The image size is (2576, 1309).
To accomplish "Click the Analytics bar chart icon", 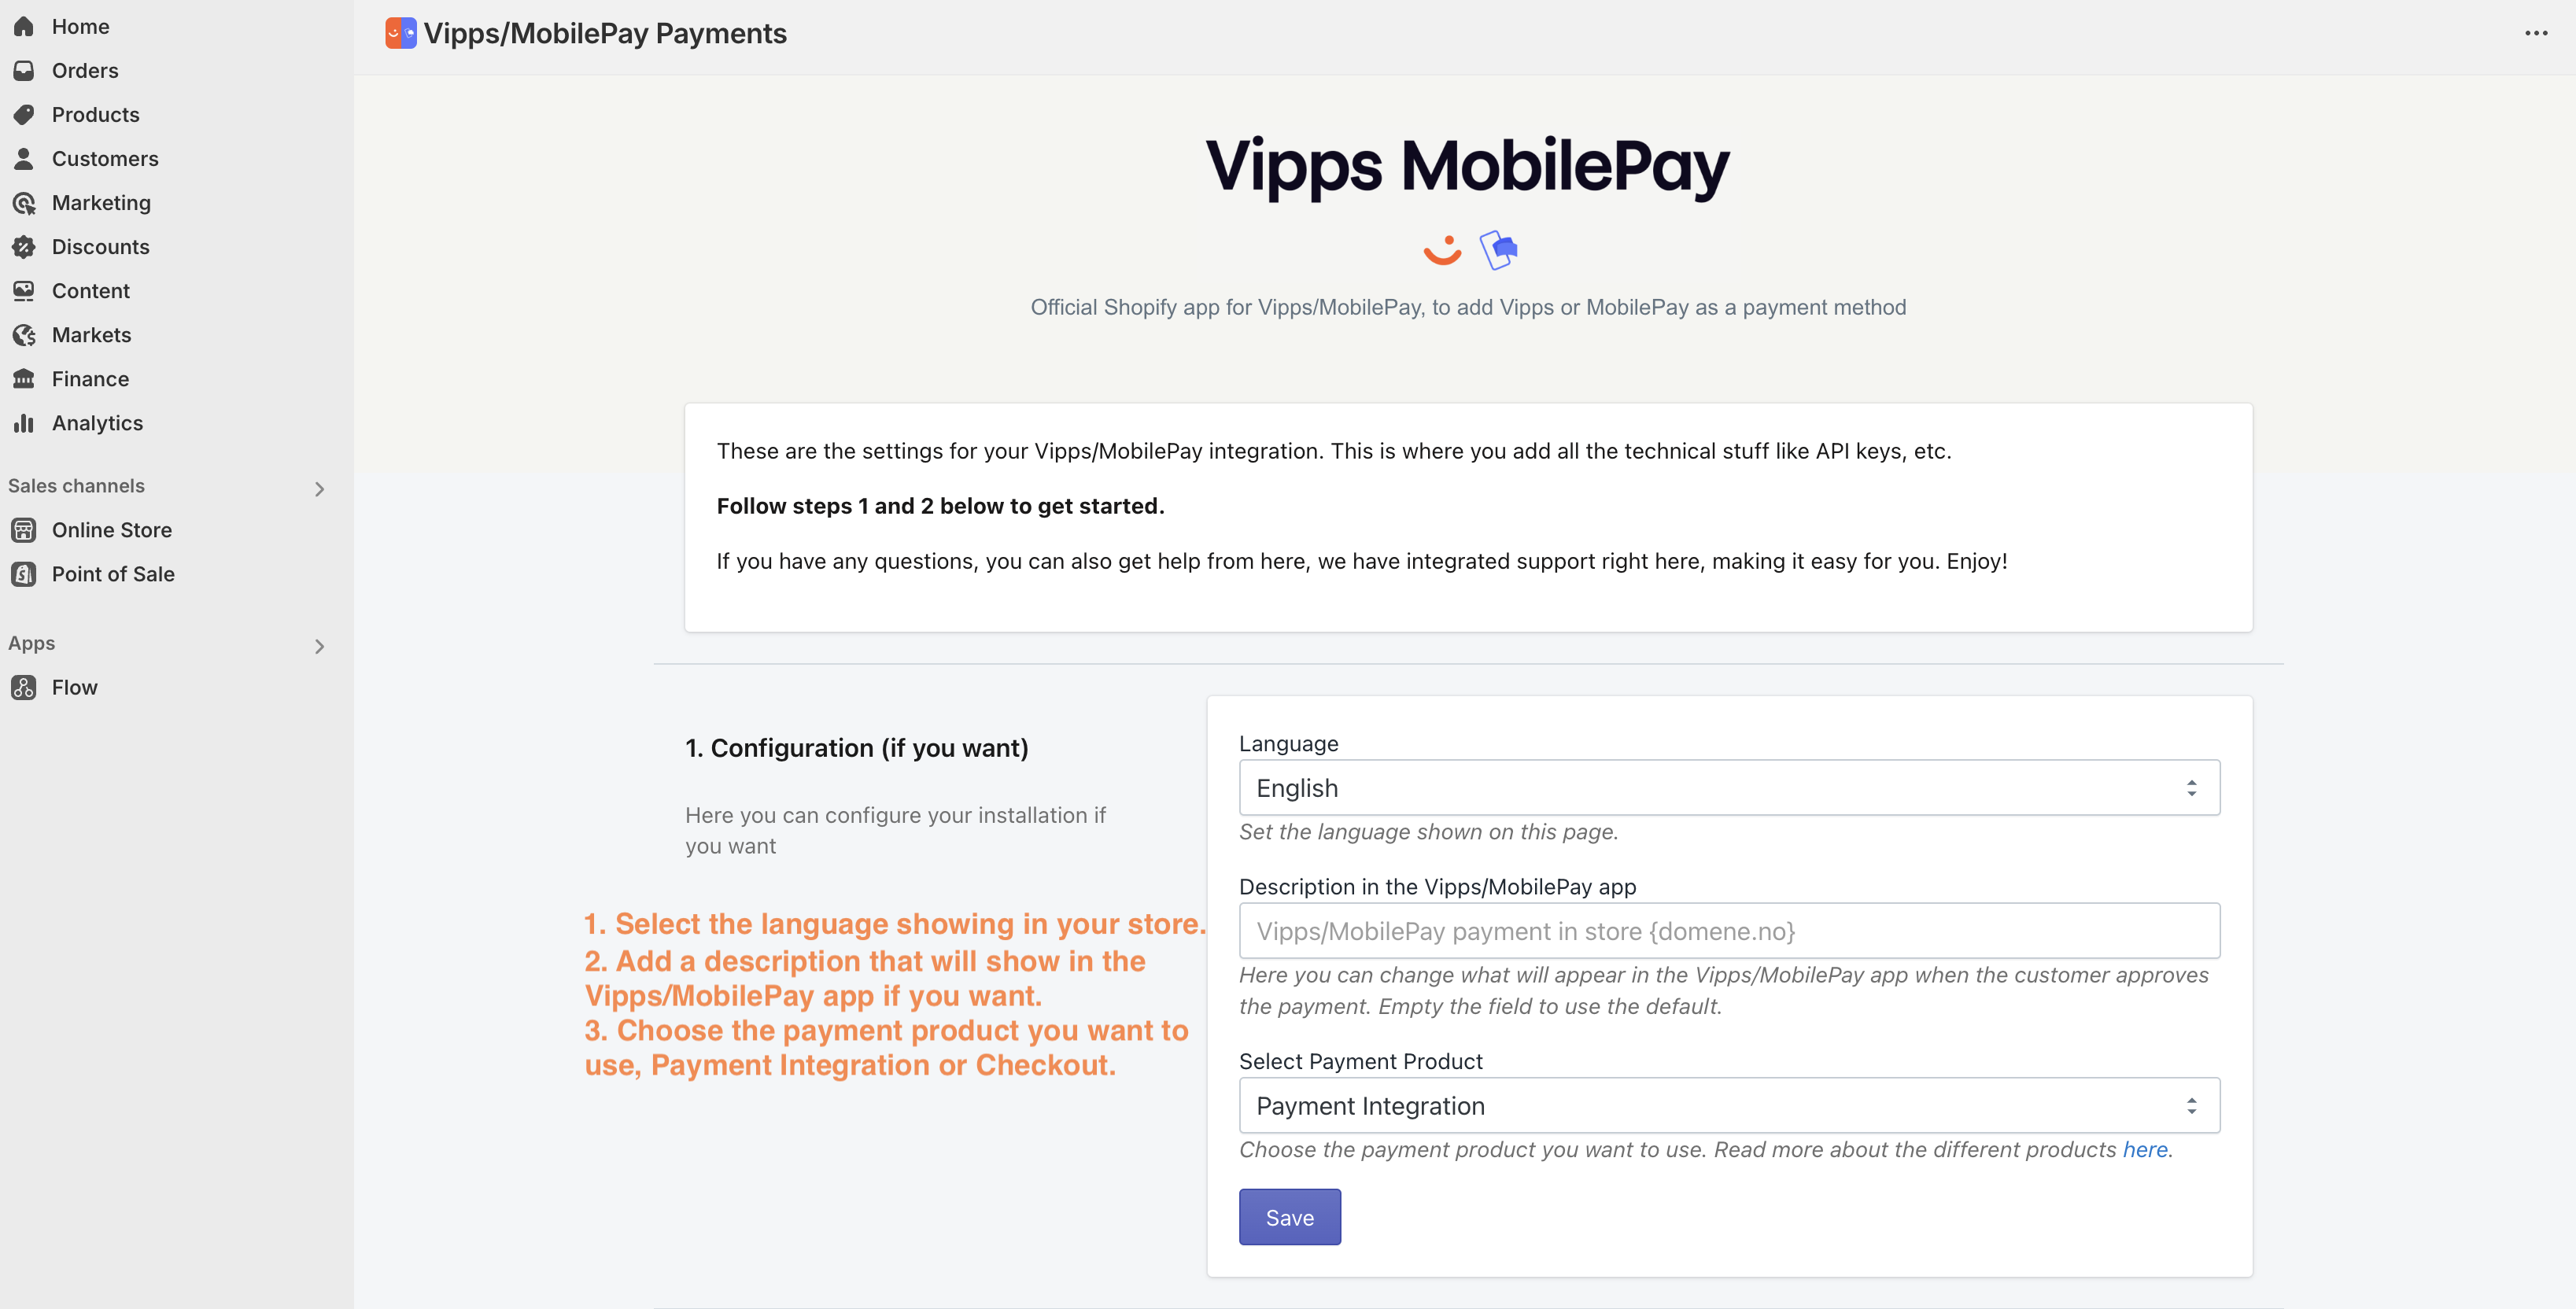I will click(x=24, y=423).
